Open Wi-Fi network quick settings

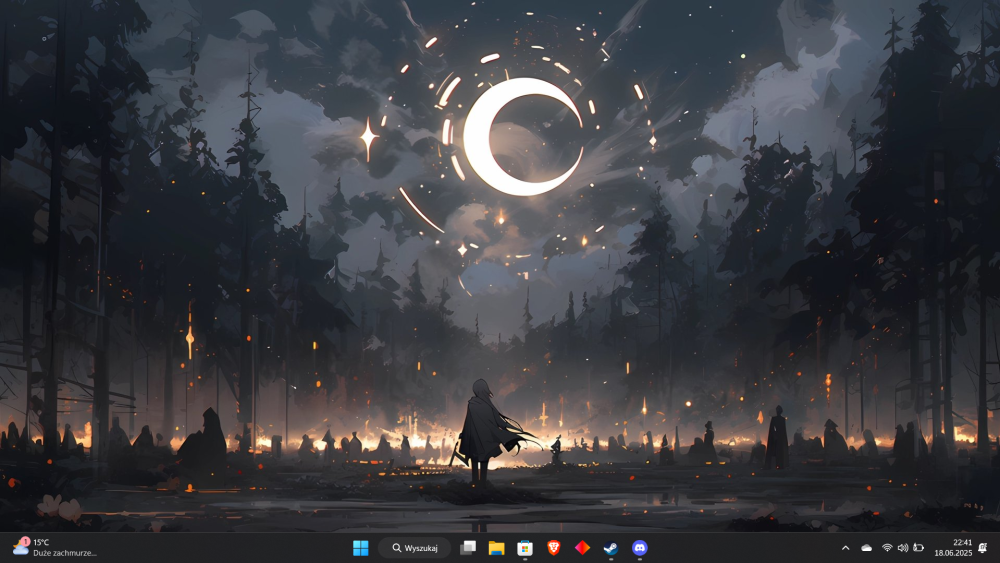[887, 548]
